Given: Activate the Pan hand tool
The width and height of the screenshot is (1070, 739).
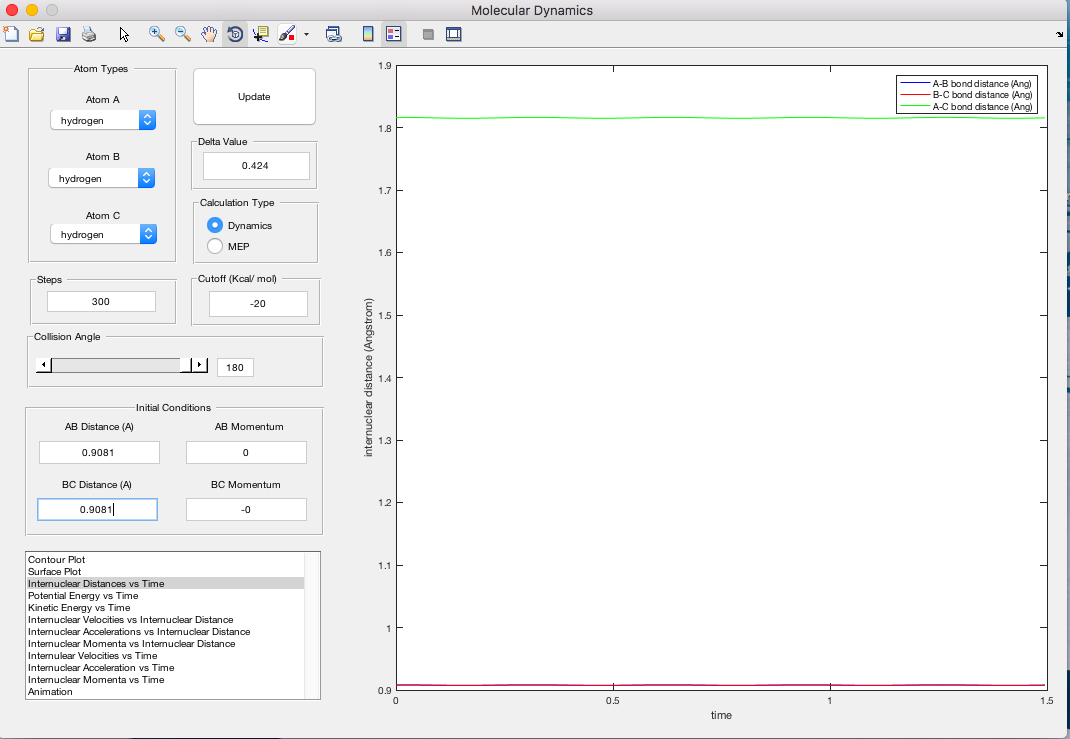Looking at the screenshot, I should click(209, 34).
